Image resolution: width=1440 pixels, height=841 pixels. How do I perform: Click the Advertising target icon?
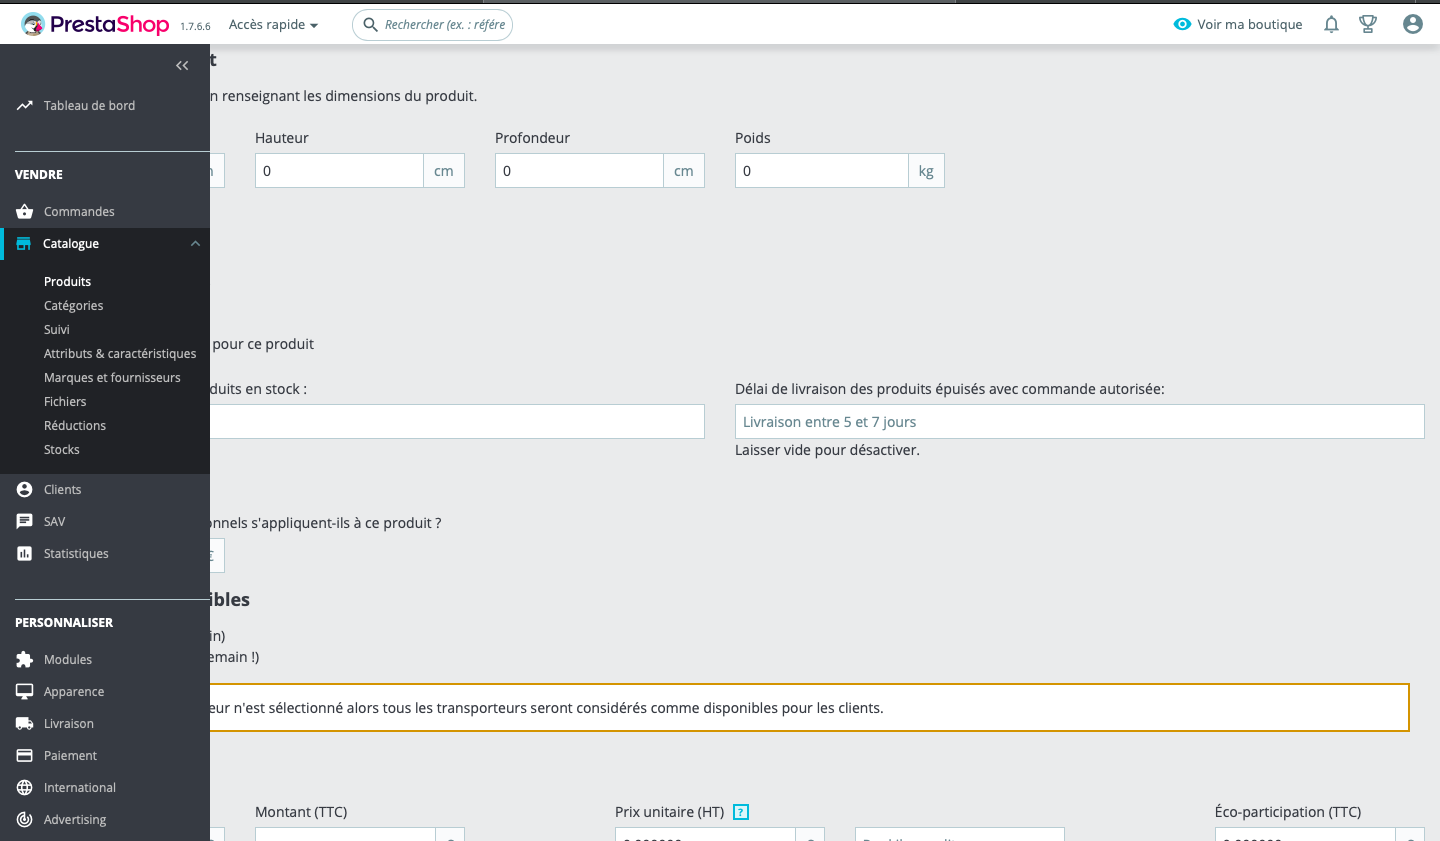(x=25, y=819)
